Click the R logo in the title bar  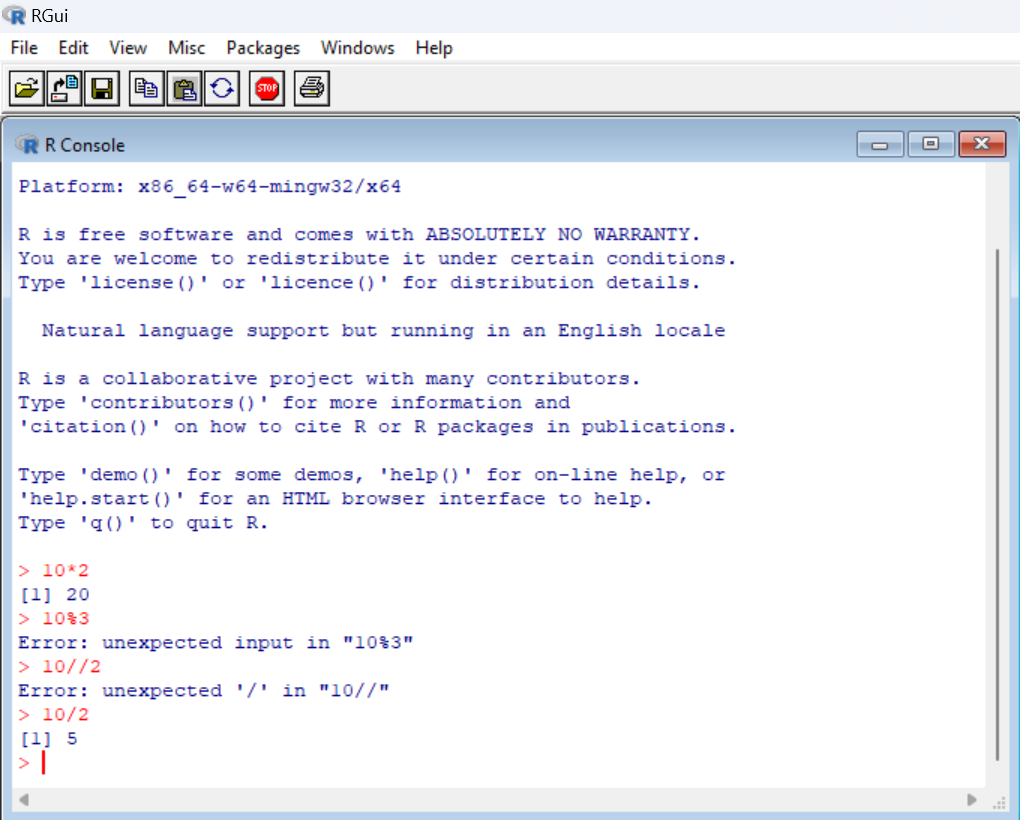[x=12, y=14]
